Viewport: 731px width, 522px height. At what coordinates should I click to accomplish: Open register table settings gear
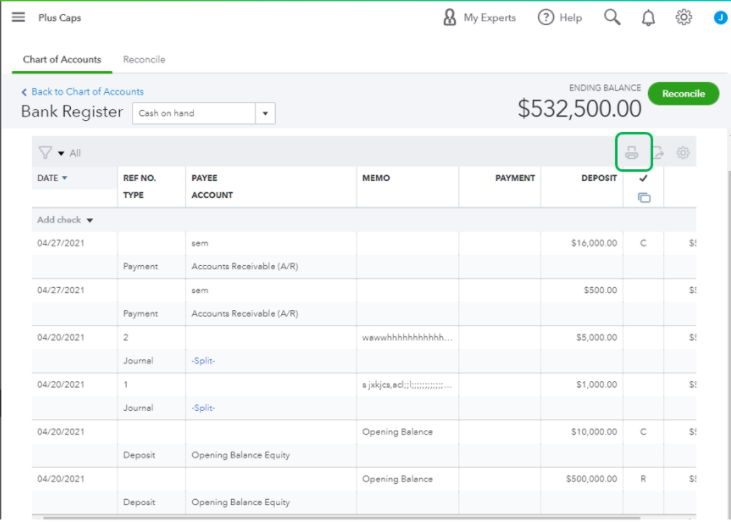point(684,153)
